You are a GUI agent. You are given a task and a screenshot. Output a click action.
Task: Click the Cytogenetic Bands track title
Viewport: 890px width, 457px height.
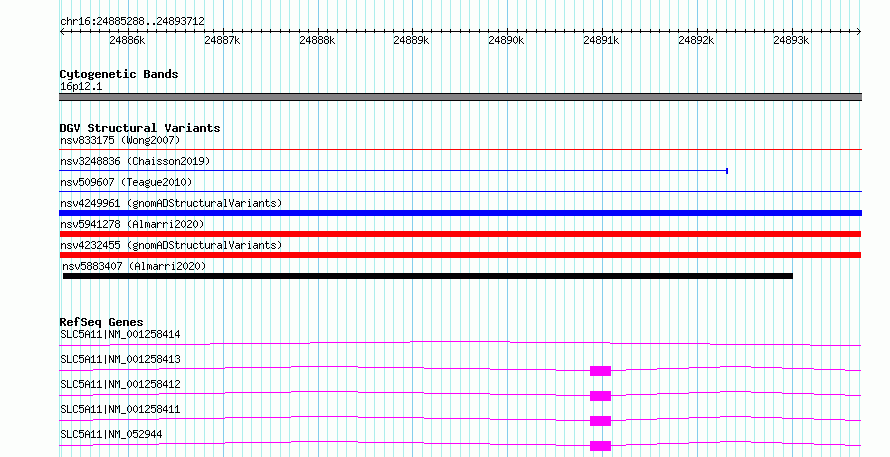[119, 74]
